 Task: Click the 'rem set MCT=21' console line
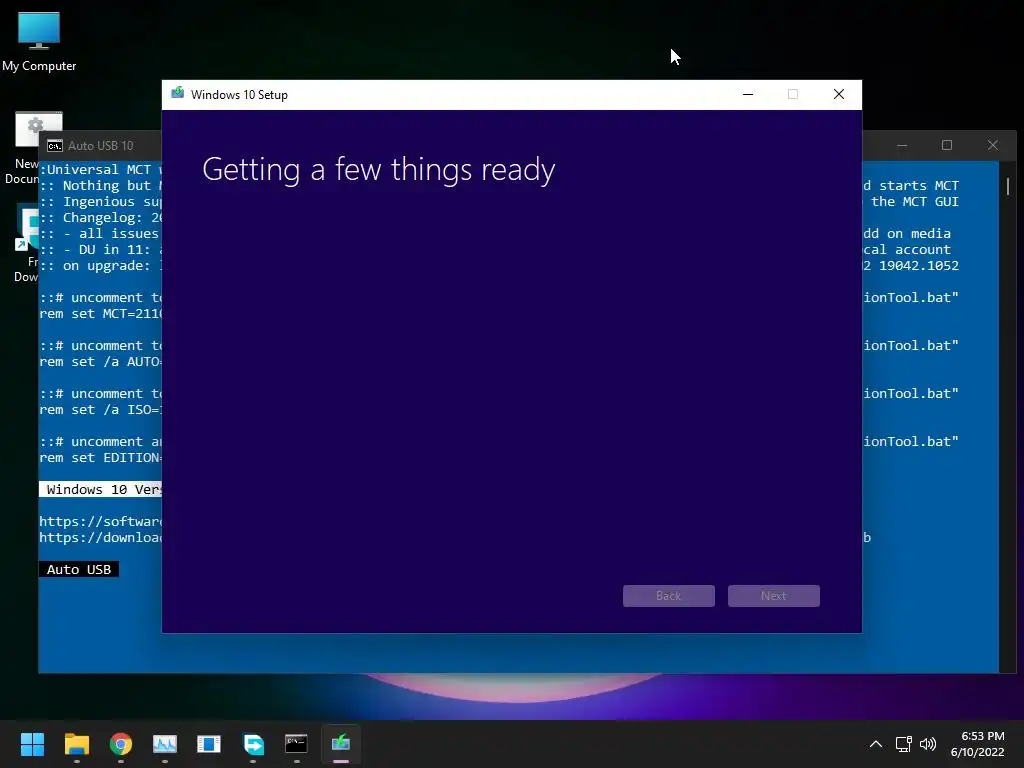[101, 313]
